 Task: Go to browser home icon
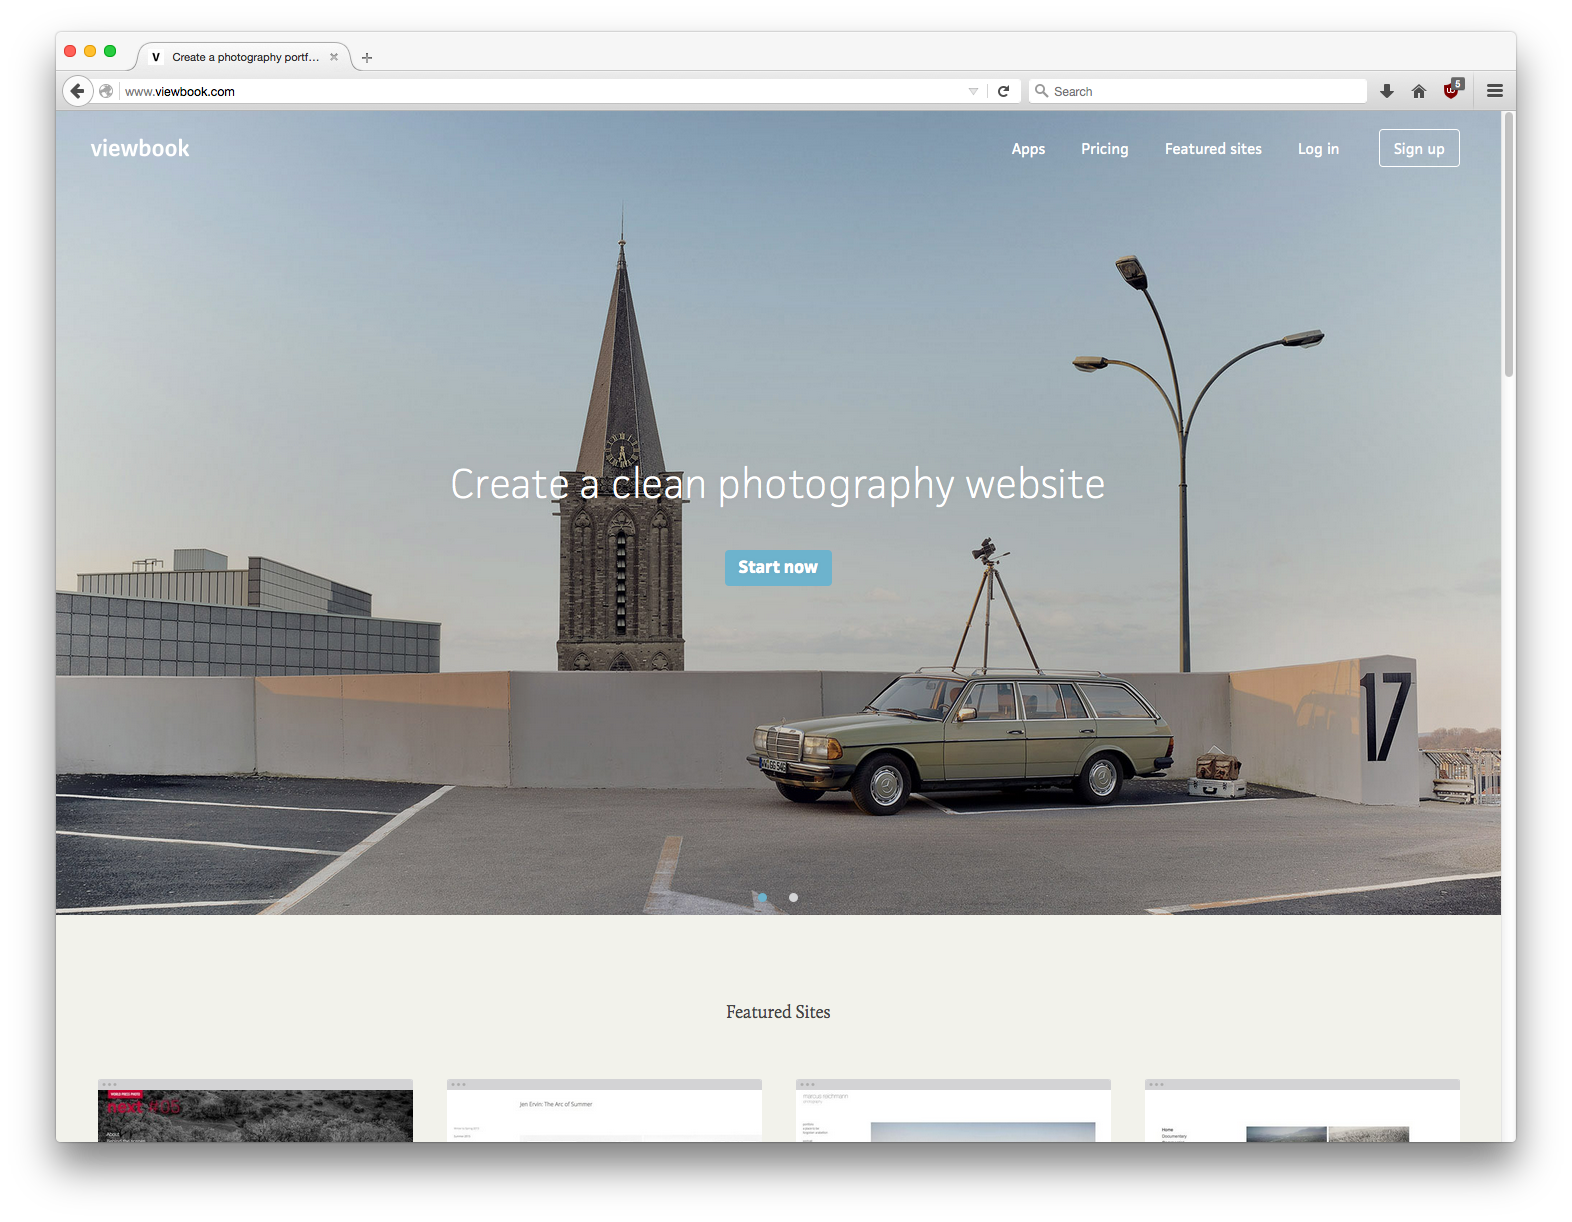pos(1418,91)
